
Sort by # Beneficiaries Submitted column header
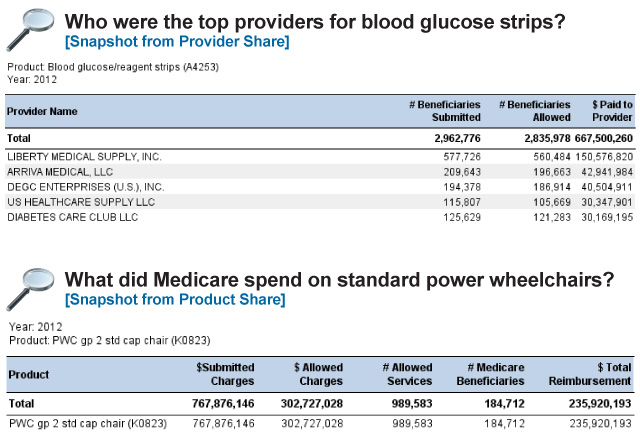point(445,111)
